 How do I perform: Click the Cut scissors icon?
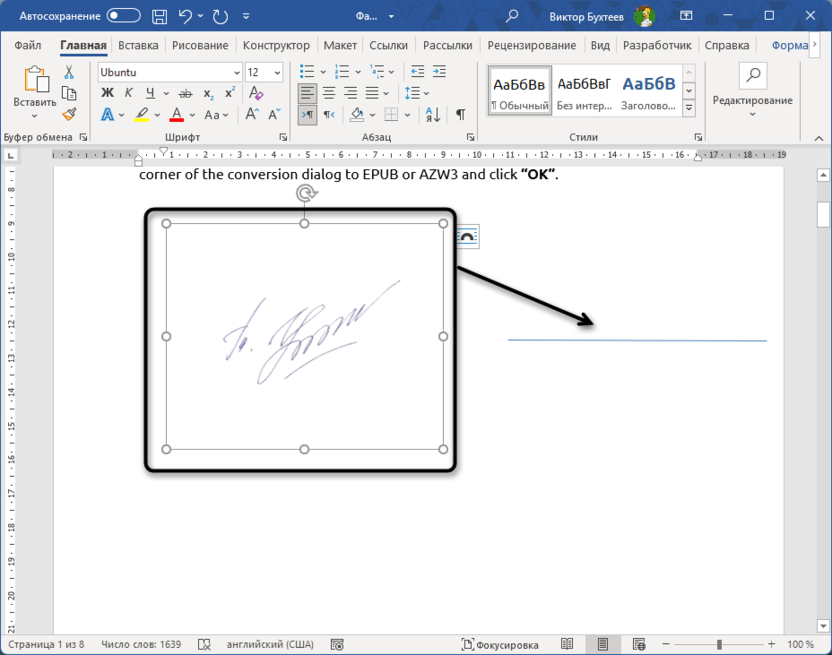click(69, 72)
